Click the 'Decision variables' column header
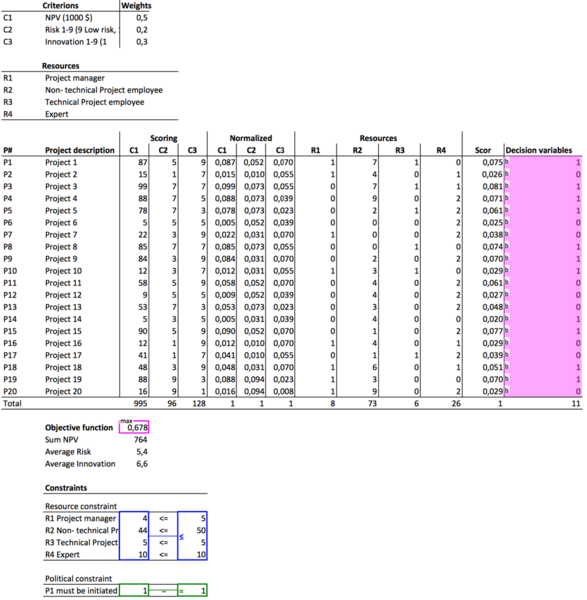 [539, 150]
